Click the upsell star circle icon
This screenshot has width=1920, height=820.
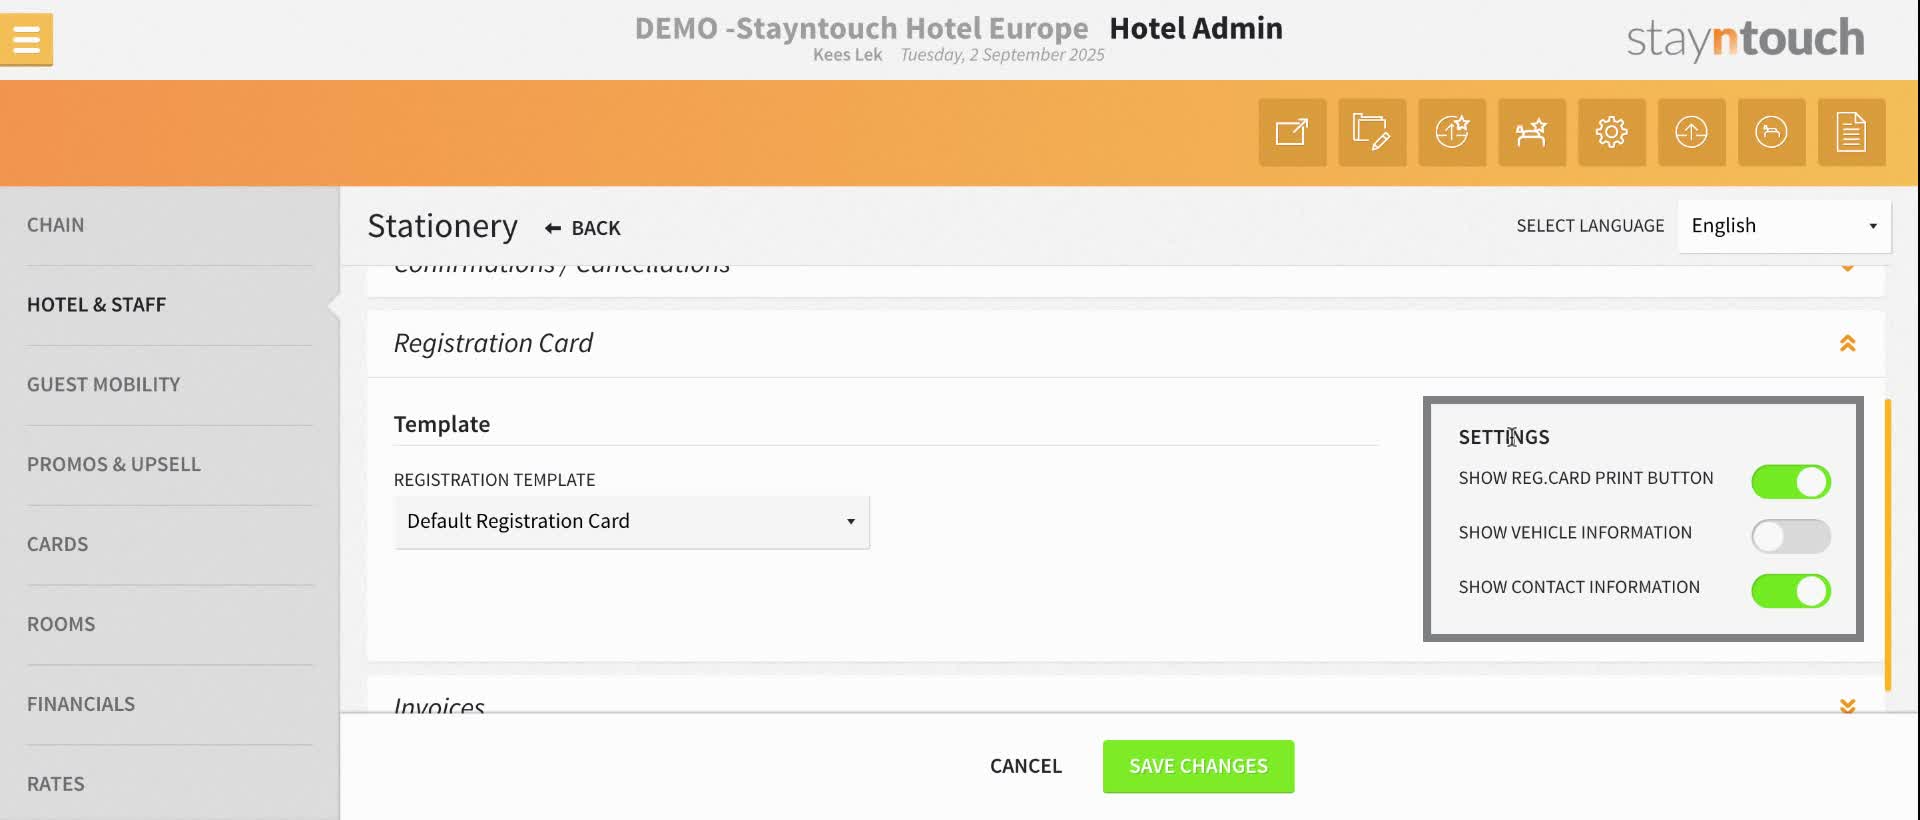[x=1452, y=132]
